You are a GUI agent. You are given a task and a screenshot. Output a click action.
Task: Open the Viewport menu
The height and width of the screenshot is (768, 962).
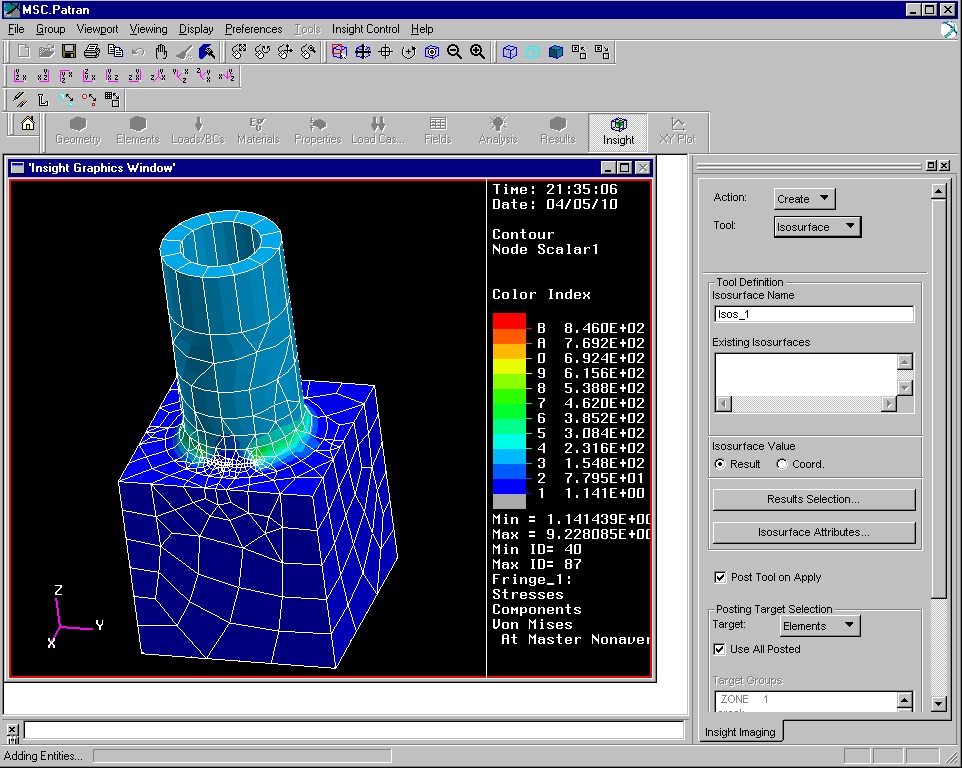click(97, 29)
